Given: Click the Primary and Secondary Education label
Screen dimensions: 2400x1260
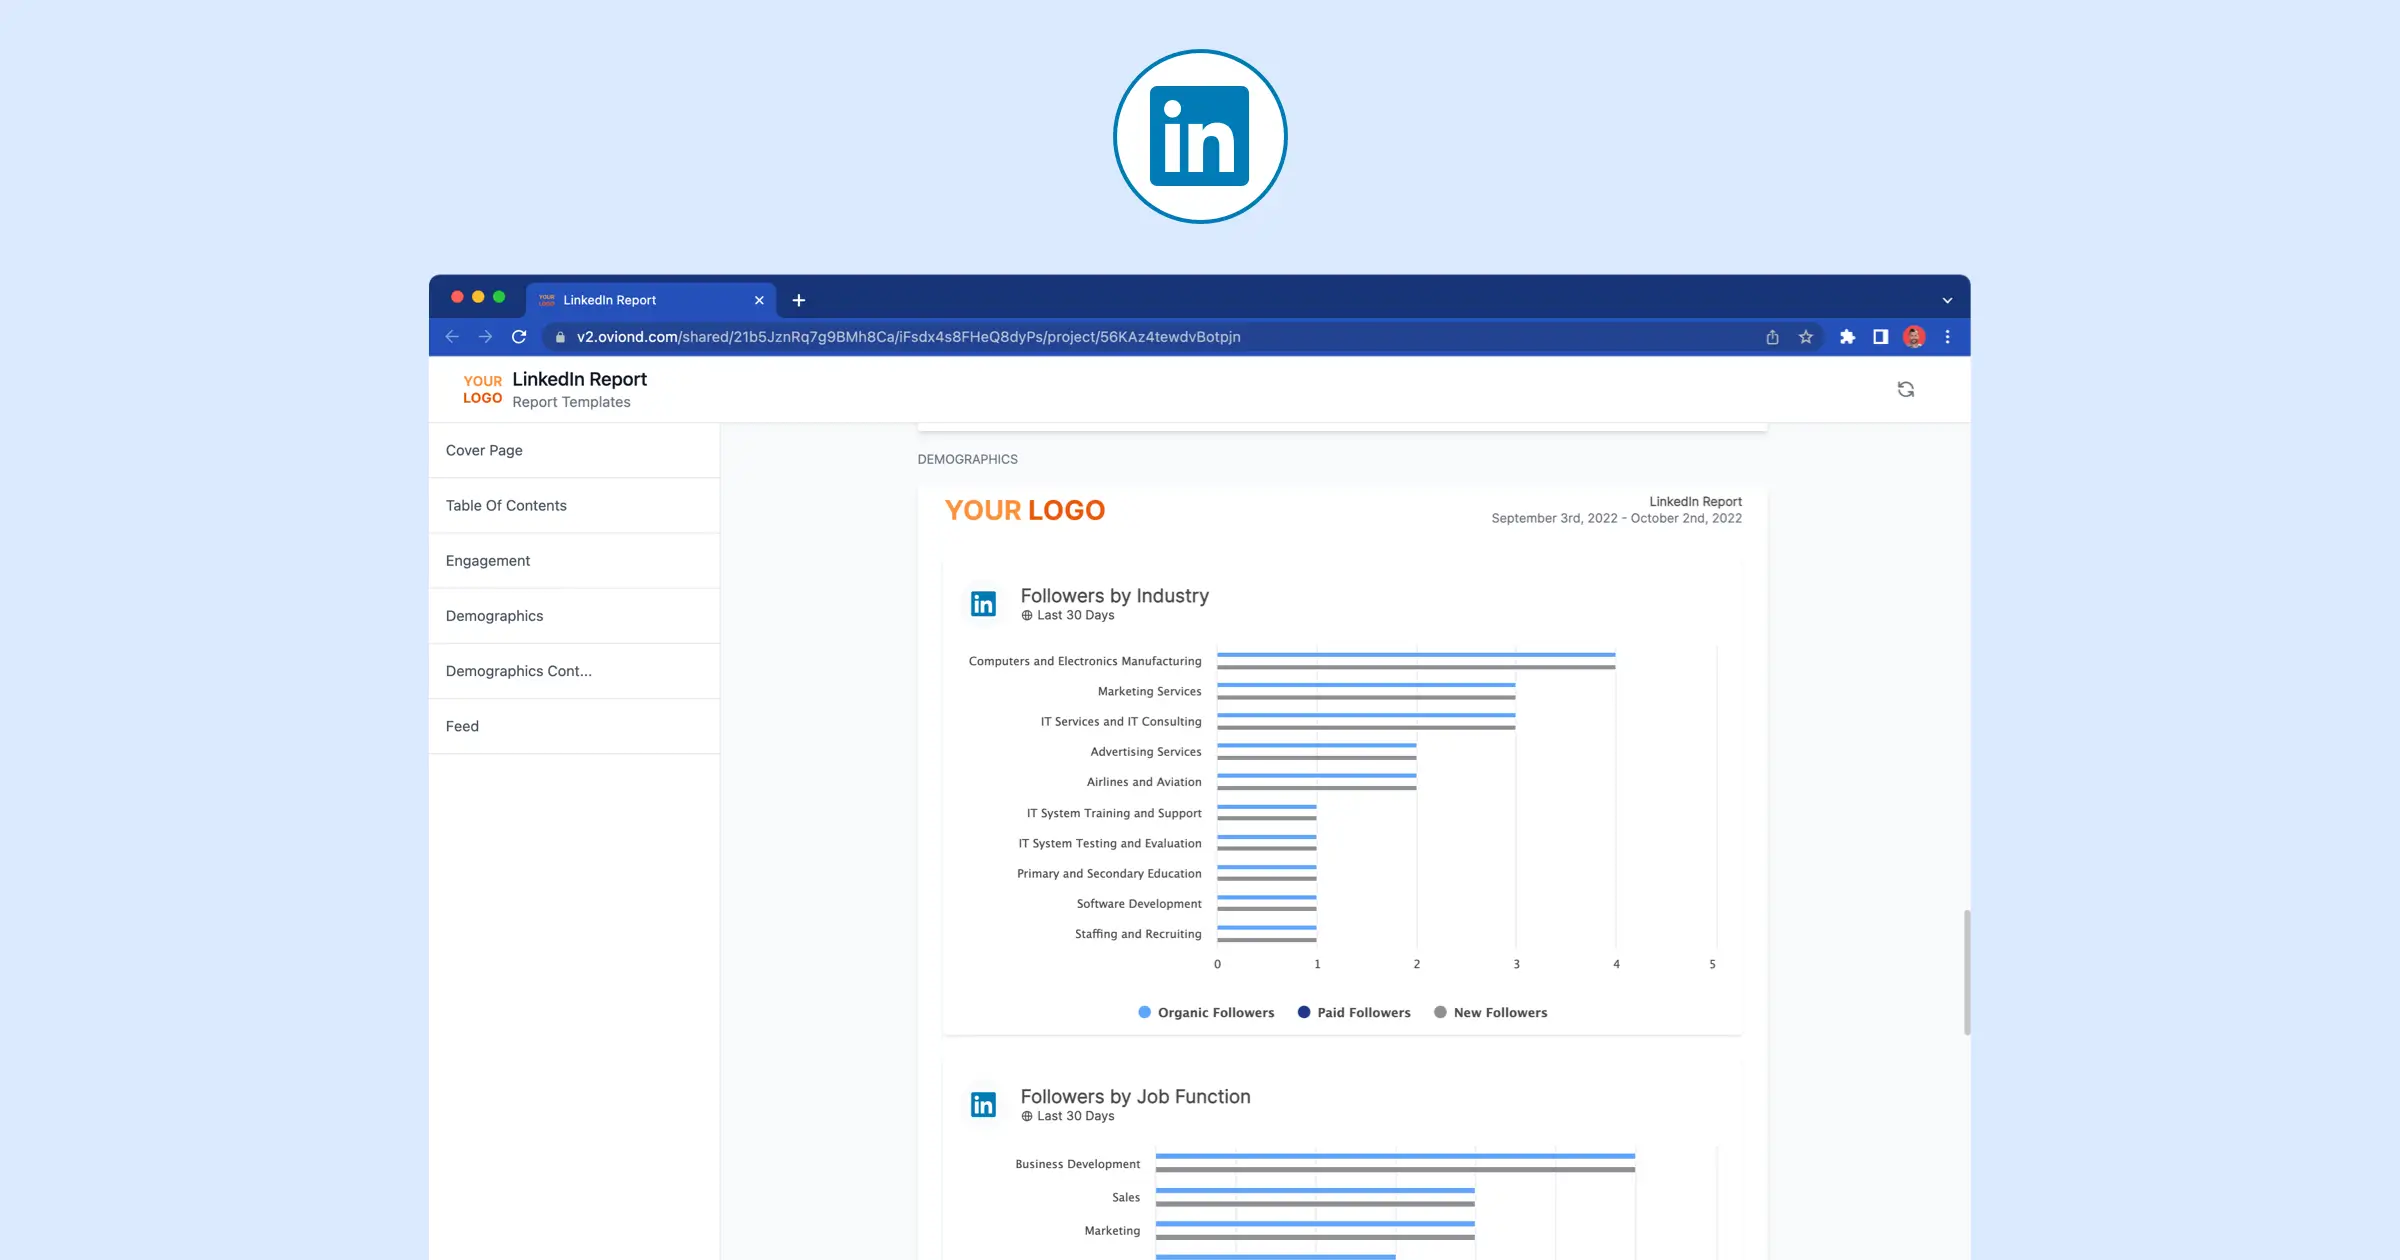Looking at the screenshot, I should click(x=1109, y=873).
